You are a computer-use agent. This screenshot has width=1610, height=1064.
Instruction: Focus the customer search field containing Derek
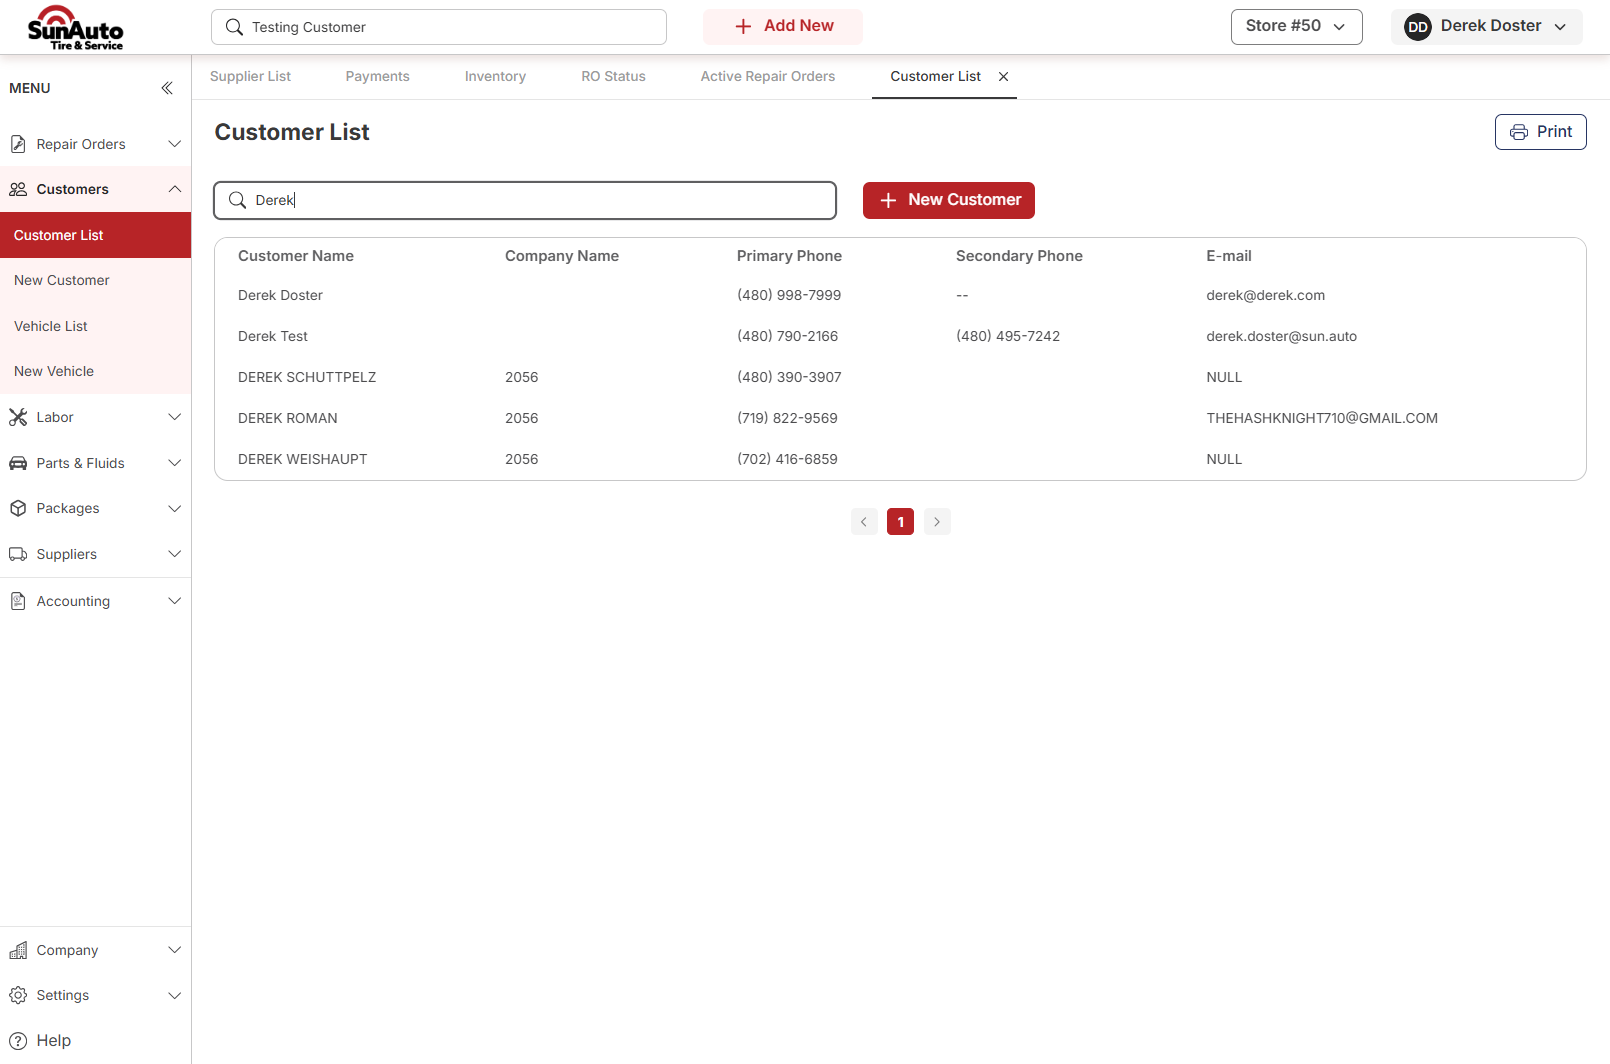525,200
